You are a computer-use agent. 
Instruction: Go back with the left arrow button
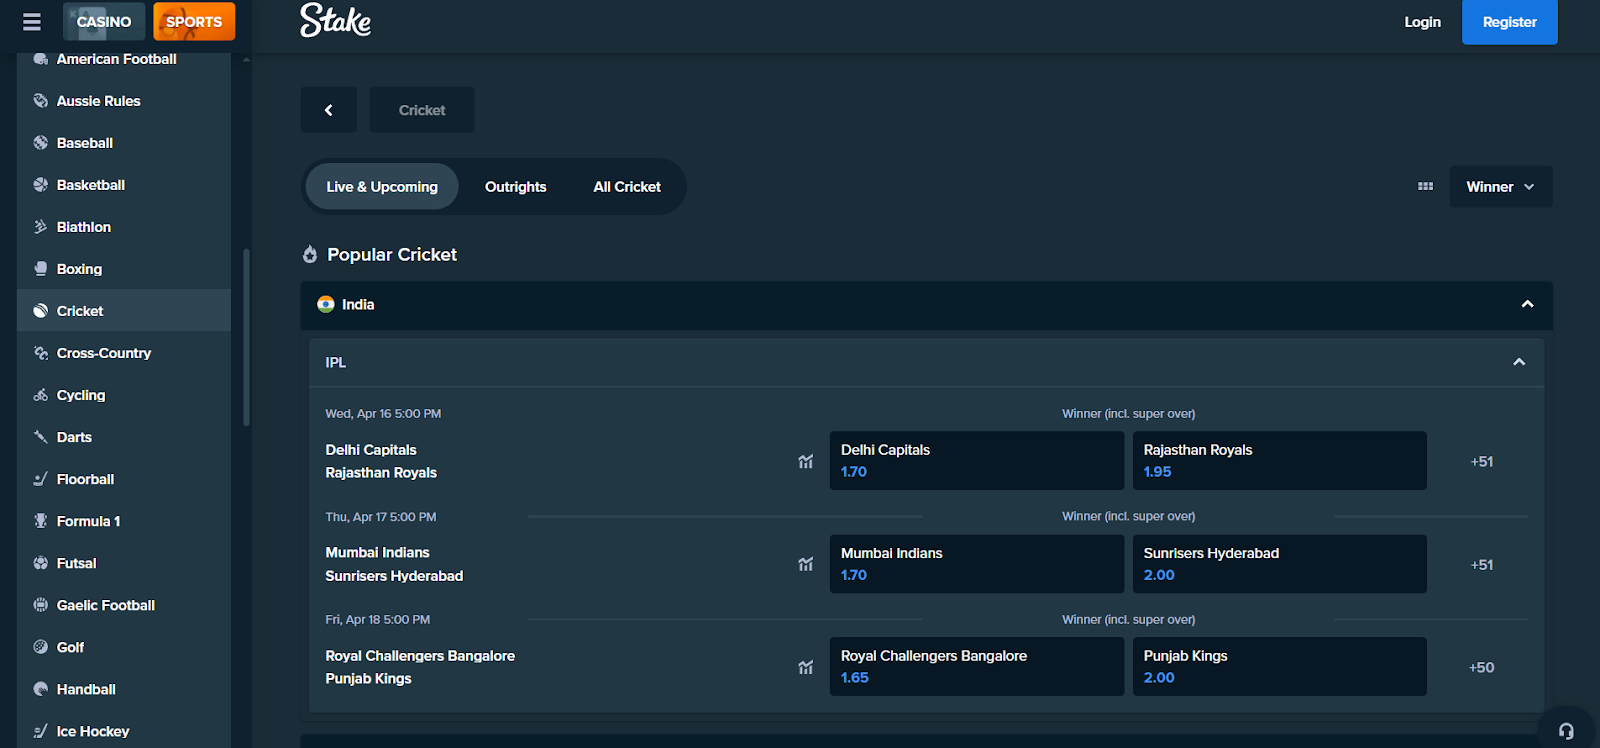point(329,110)
